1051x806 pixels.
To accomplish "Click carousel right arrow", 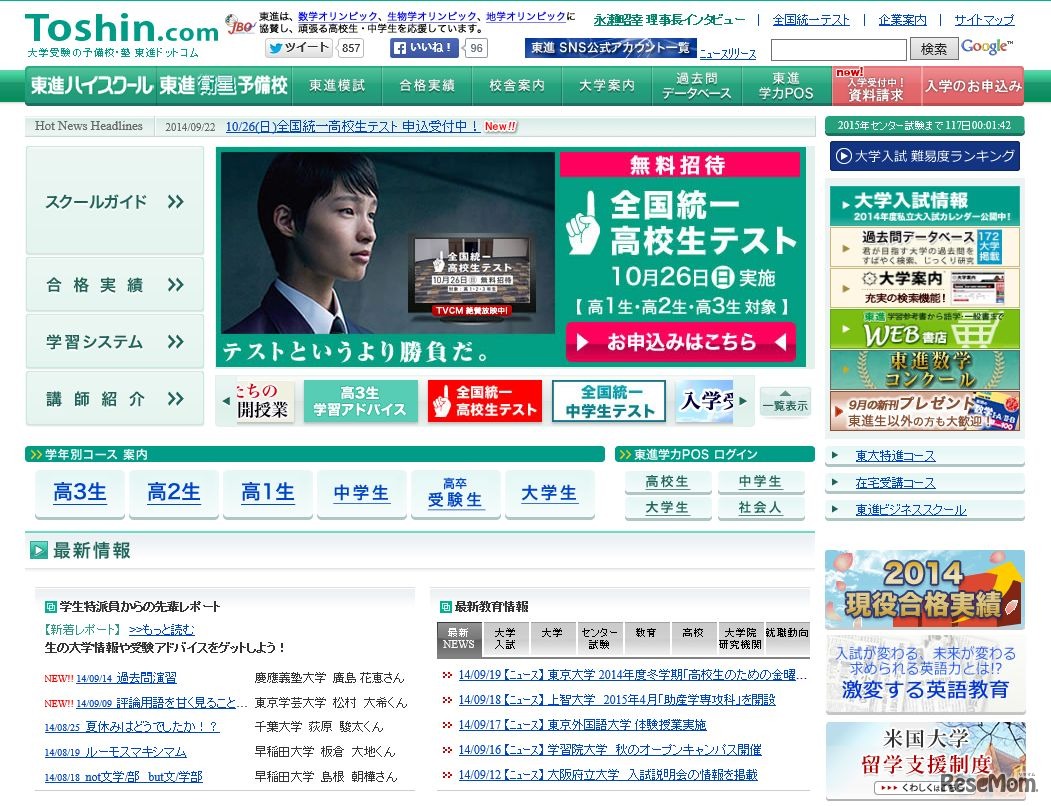I will click(743, 401).
